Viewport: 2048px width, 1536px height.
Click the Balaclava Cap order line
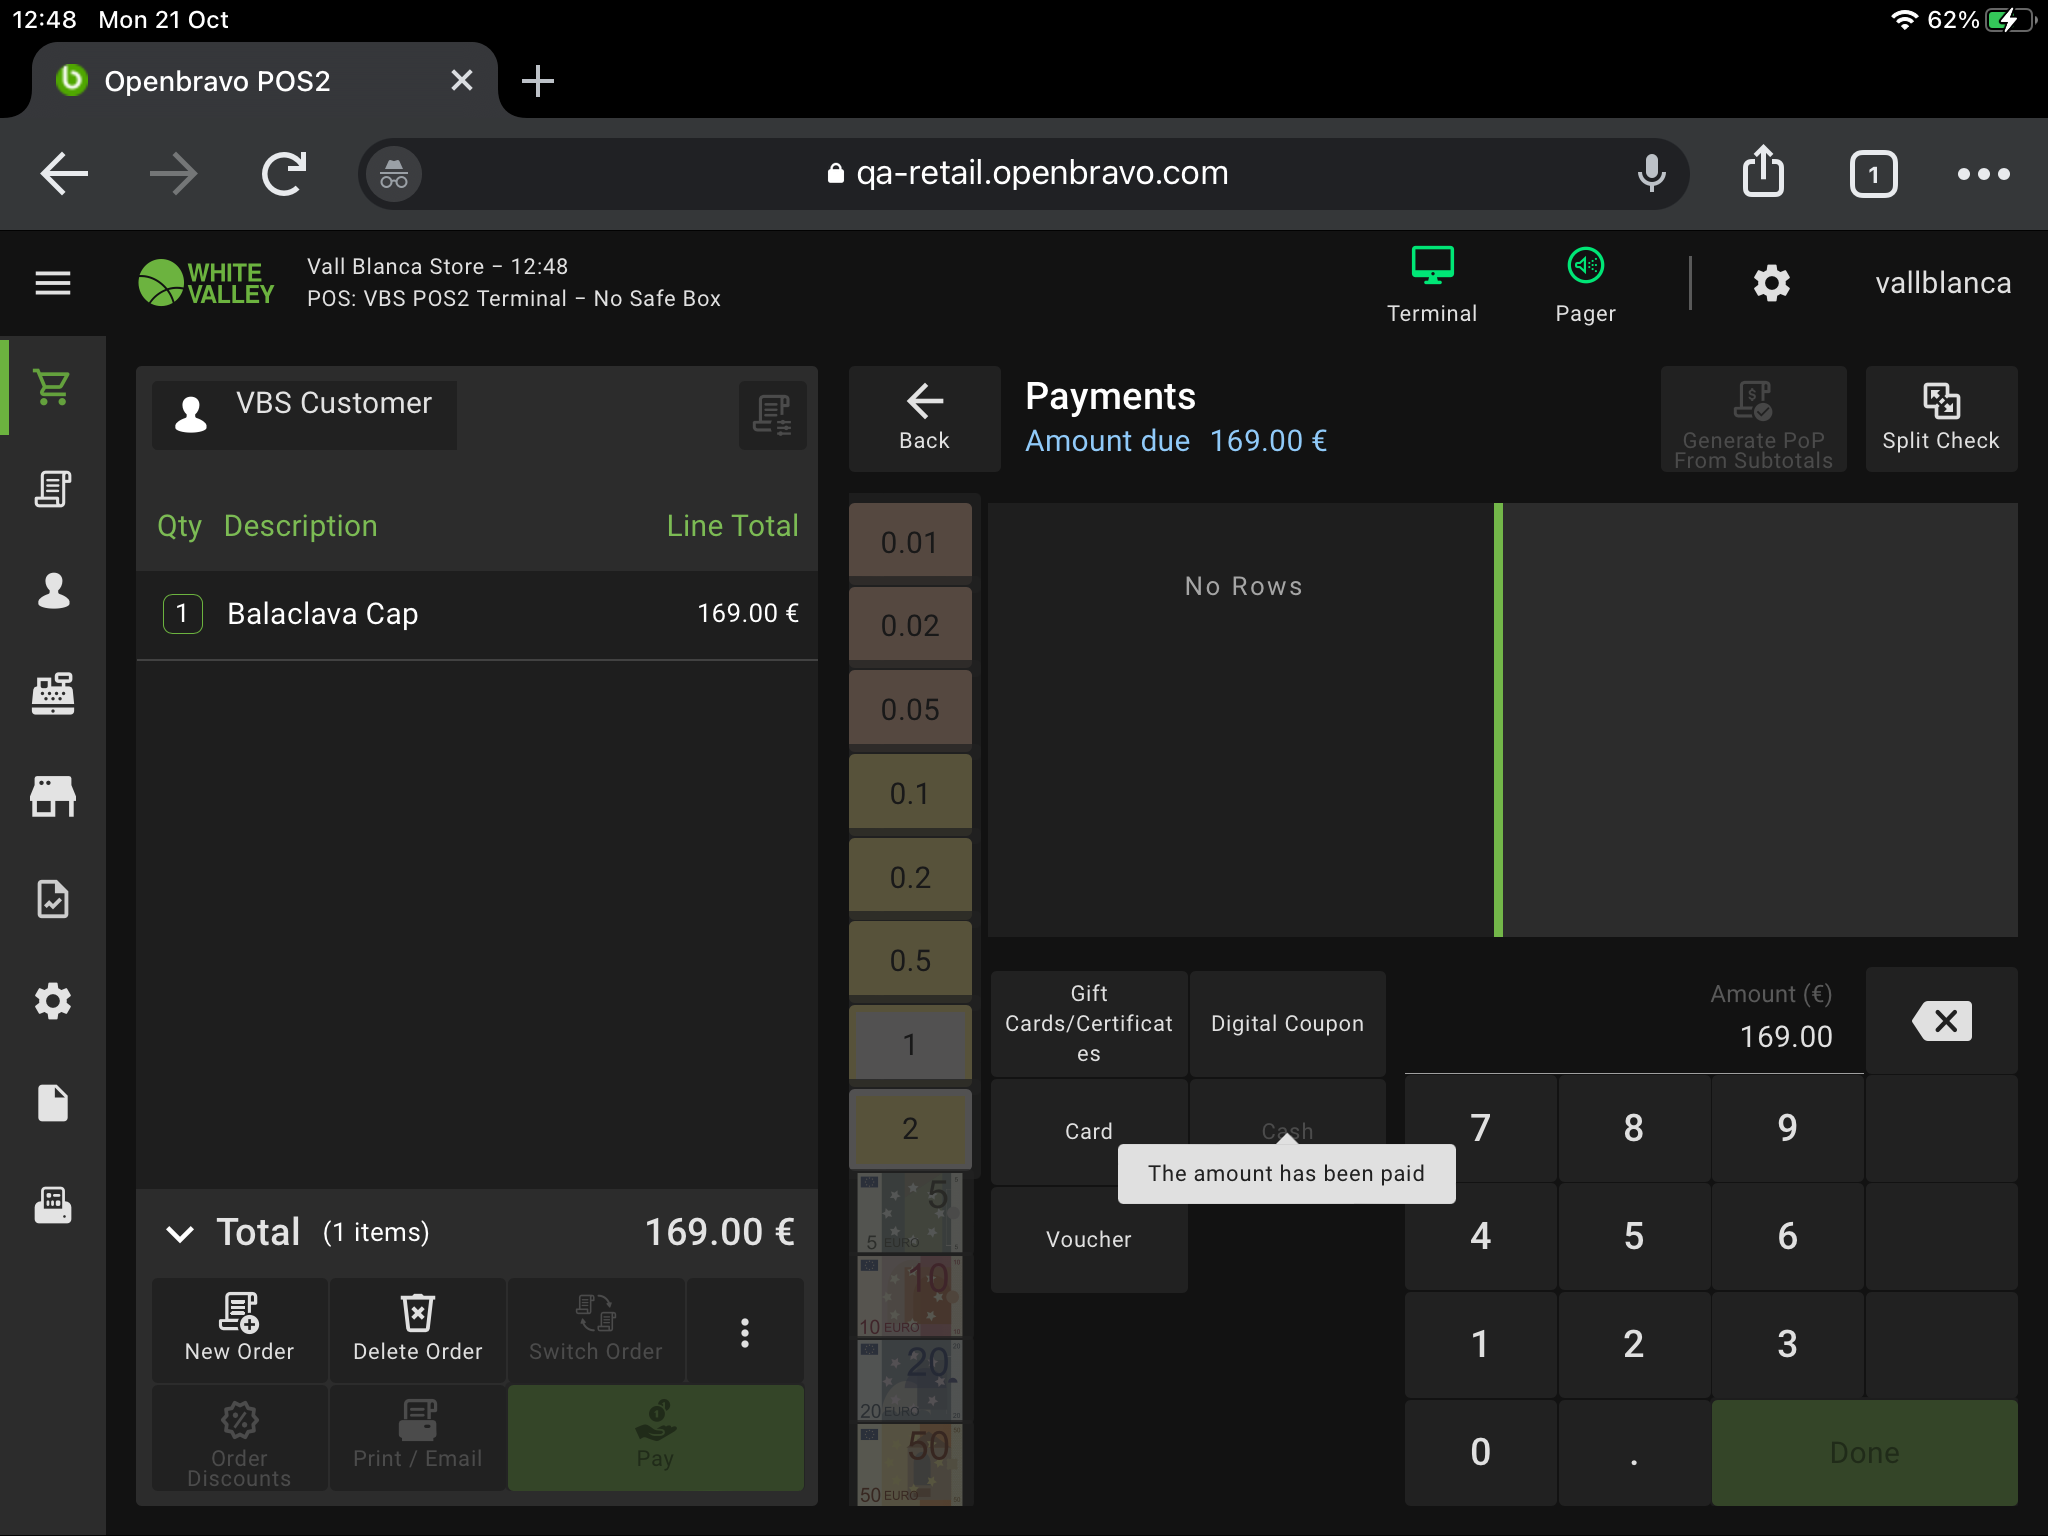pos(477,614)
